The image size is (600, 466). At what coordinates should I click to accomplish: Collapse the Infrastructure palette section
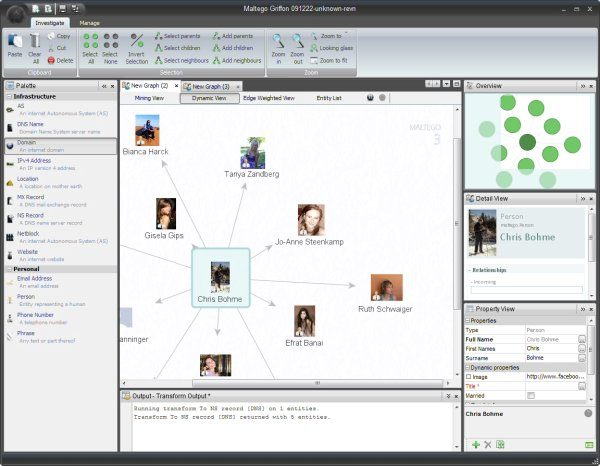[9, 98]
